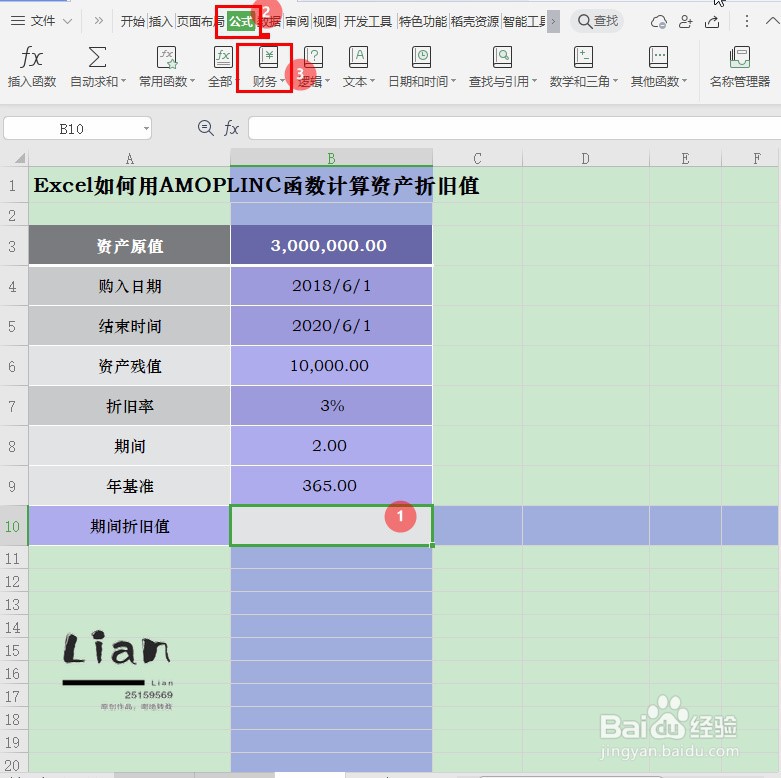Select the 期间 label cell in row 8

pyautogui.click(x=130, y=445)
